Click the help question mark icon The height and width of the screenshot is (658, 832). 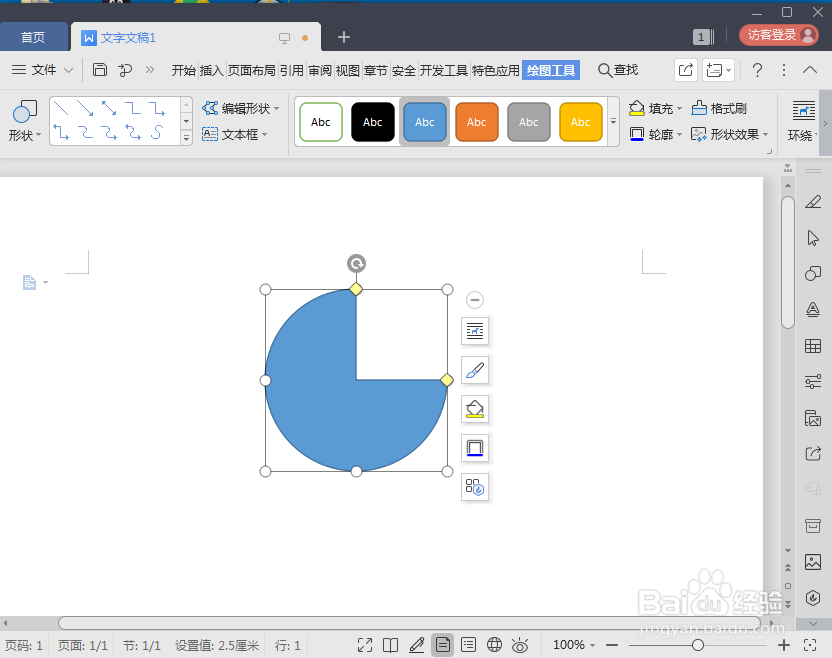coord(757,70)
